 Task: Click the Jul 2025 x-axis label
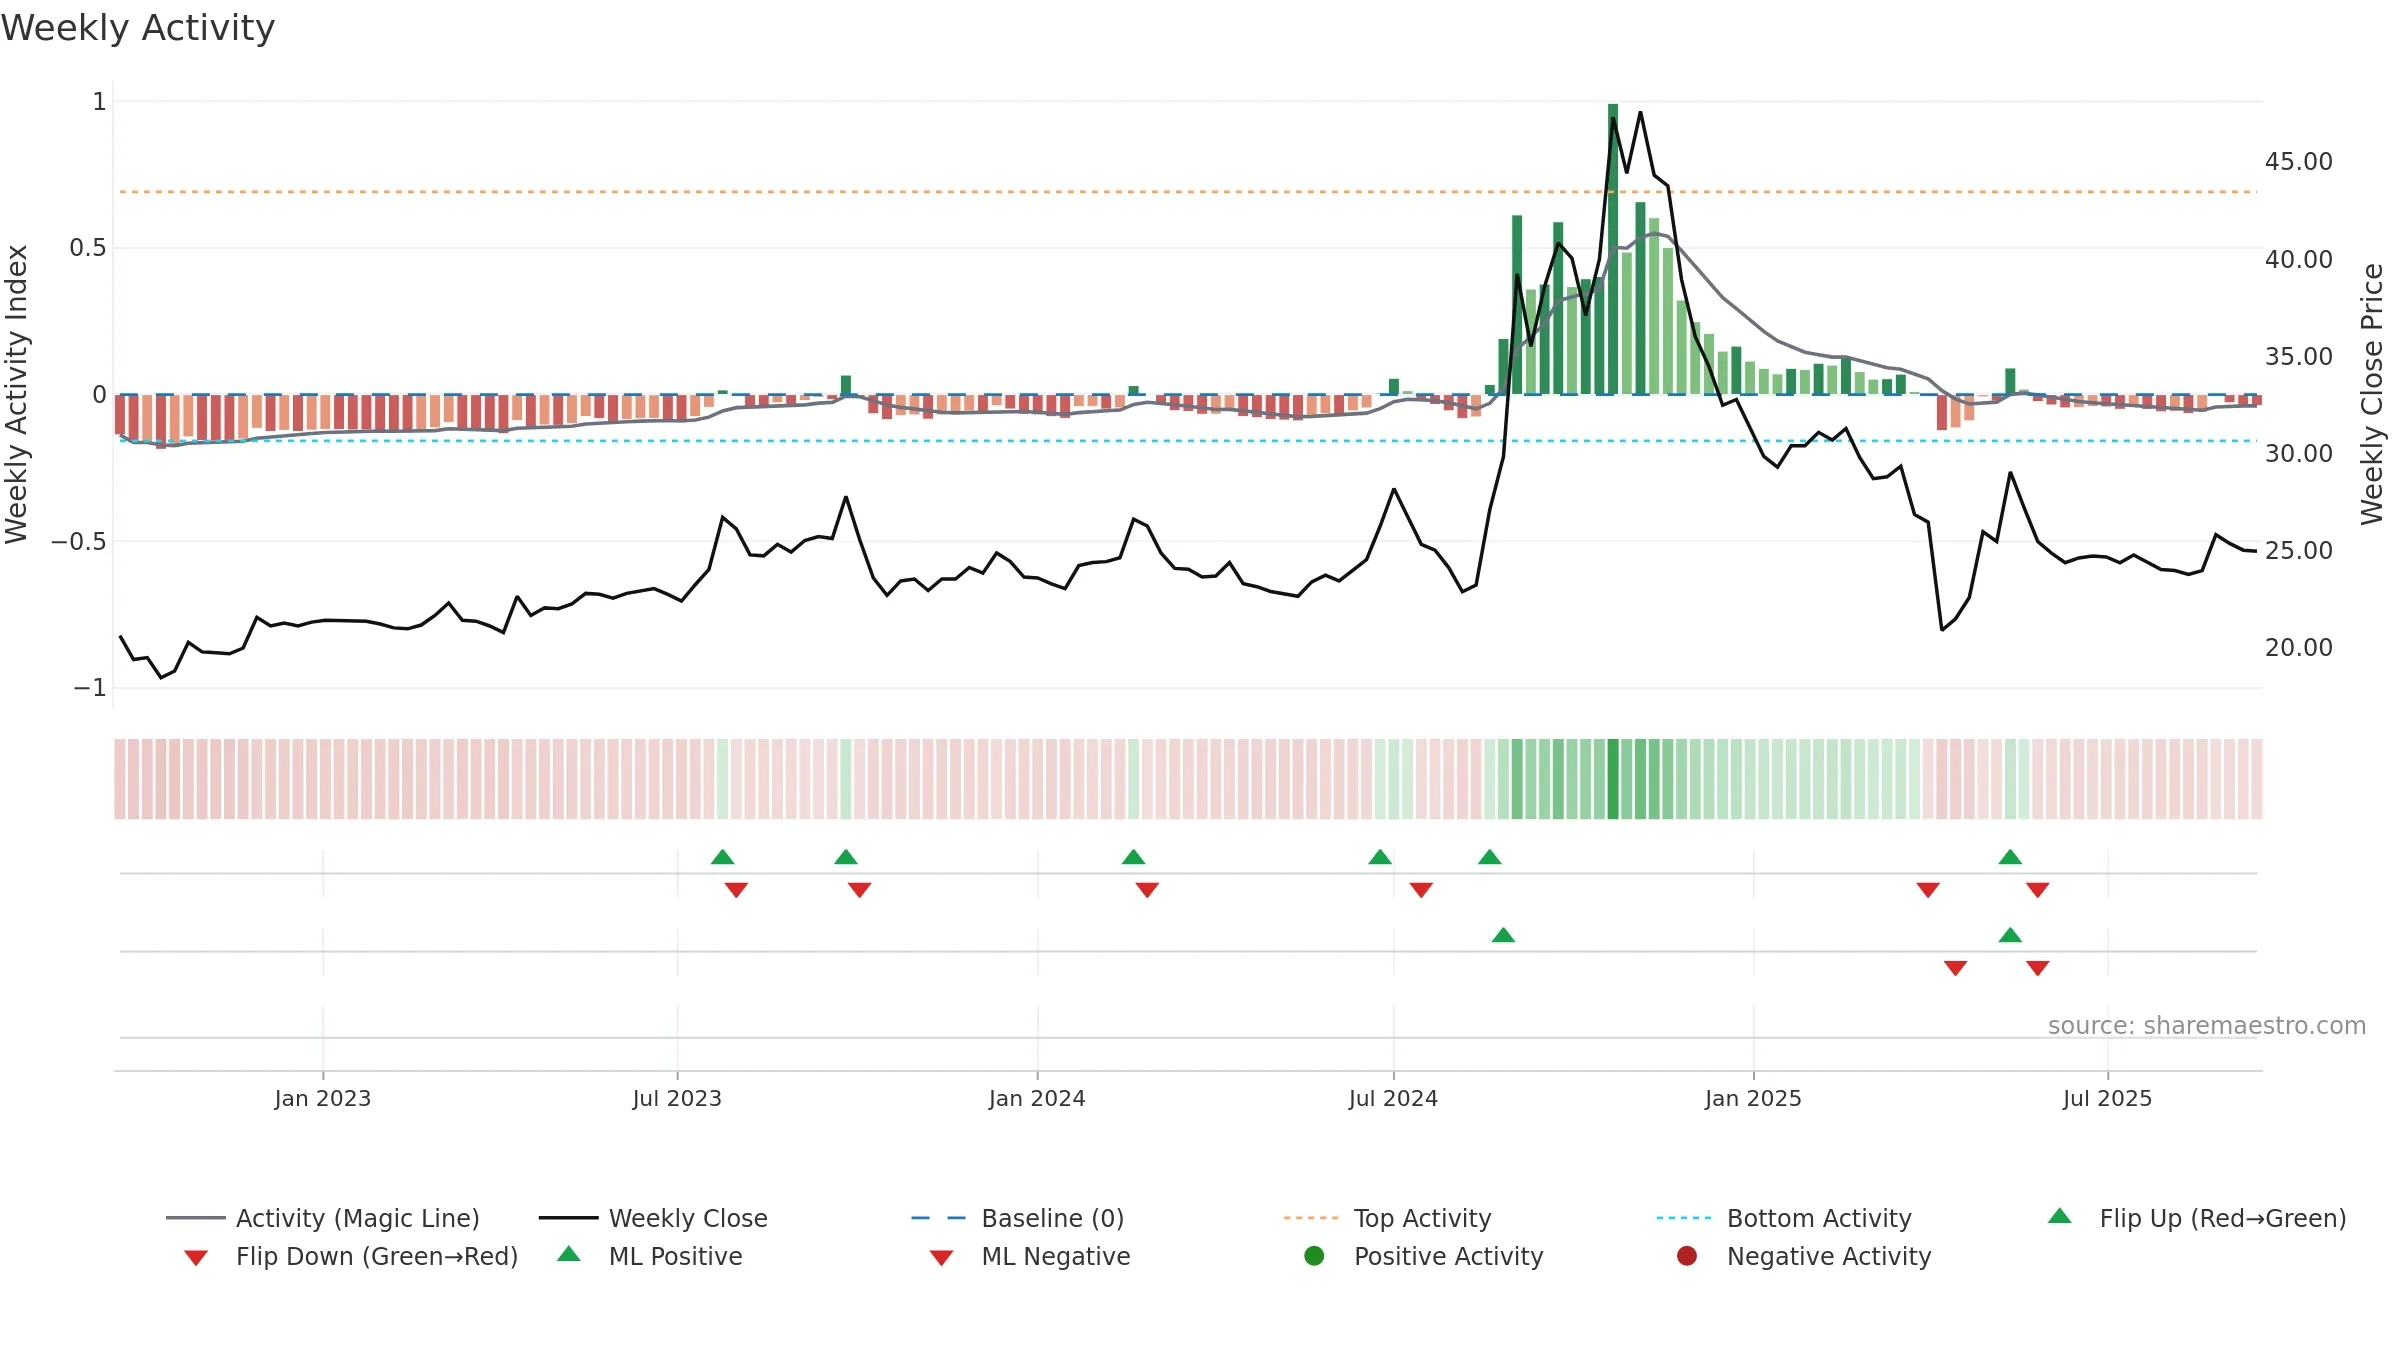click(x=2107, y=1098)
